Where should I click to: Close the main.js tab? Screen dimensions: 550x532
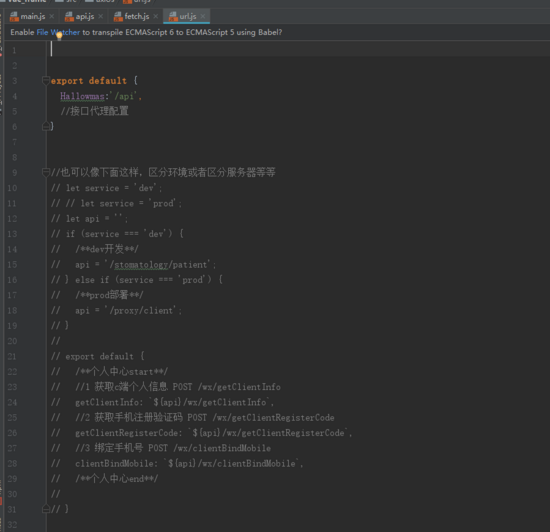coord(52,16)
